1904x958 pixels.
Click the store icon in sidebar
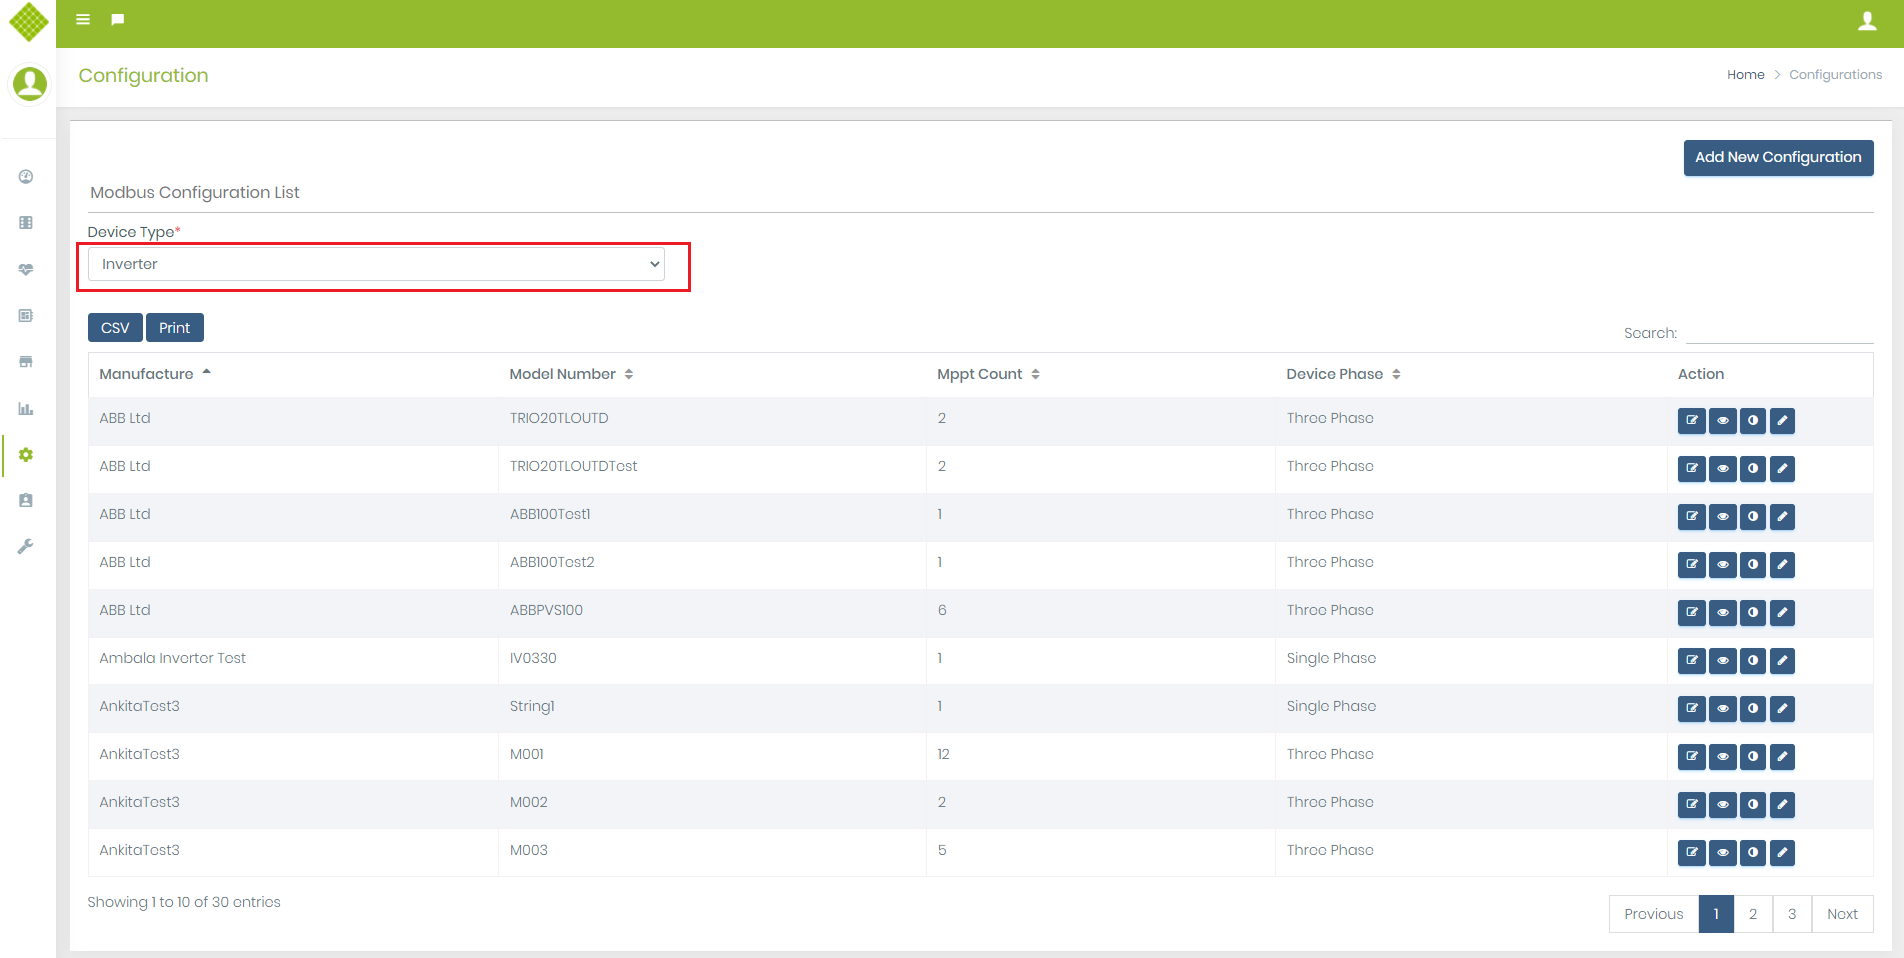pyautogui.click(x=26, y=361)
